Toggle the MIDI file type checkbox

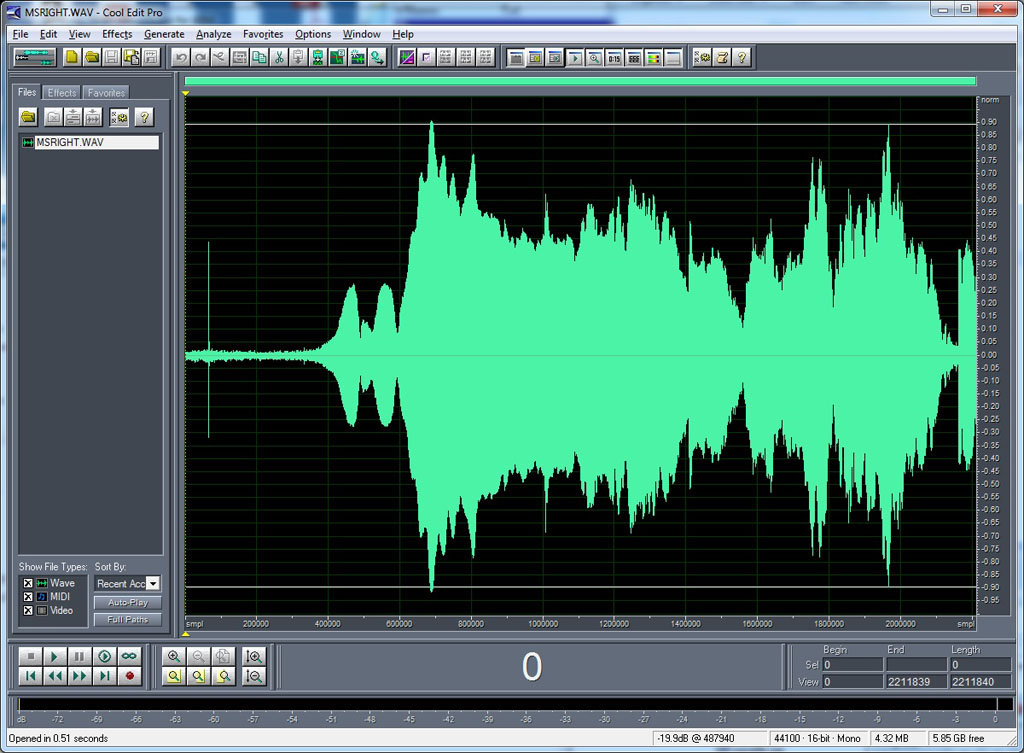point(28,597)
